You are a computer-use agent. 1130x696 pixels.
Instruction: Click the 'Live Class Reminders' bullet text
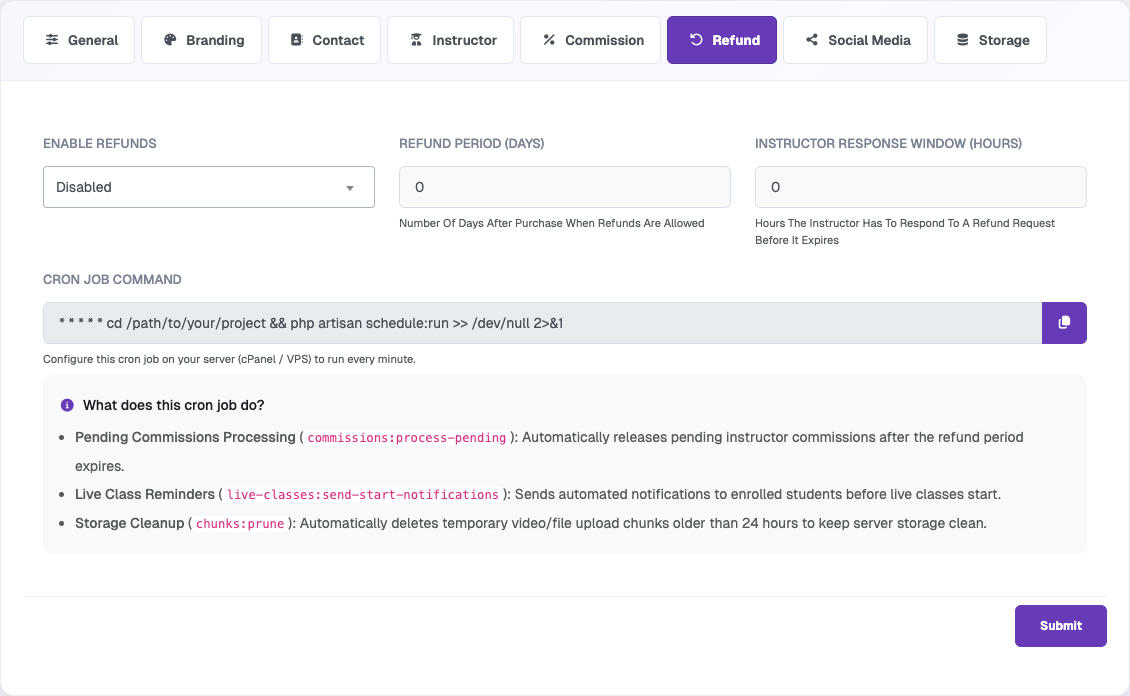tap(145, 494)
